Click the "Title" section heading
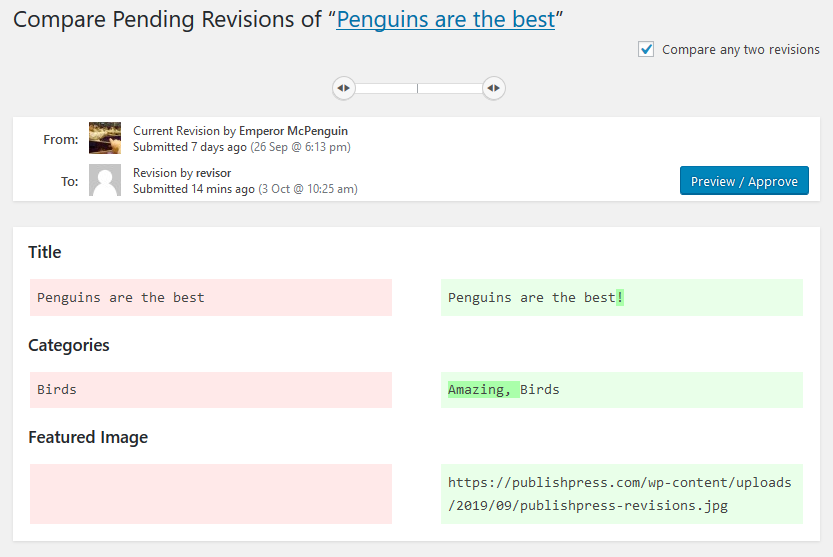The height and width of the screenshot is (557, 833). click(x=45, y=253)
